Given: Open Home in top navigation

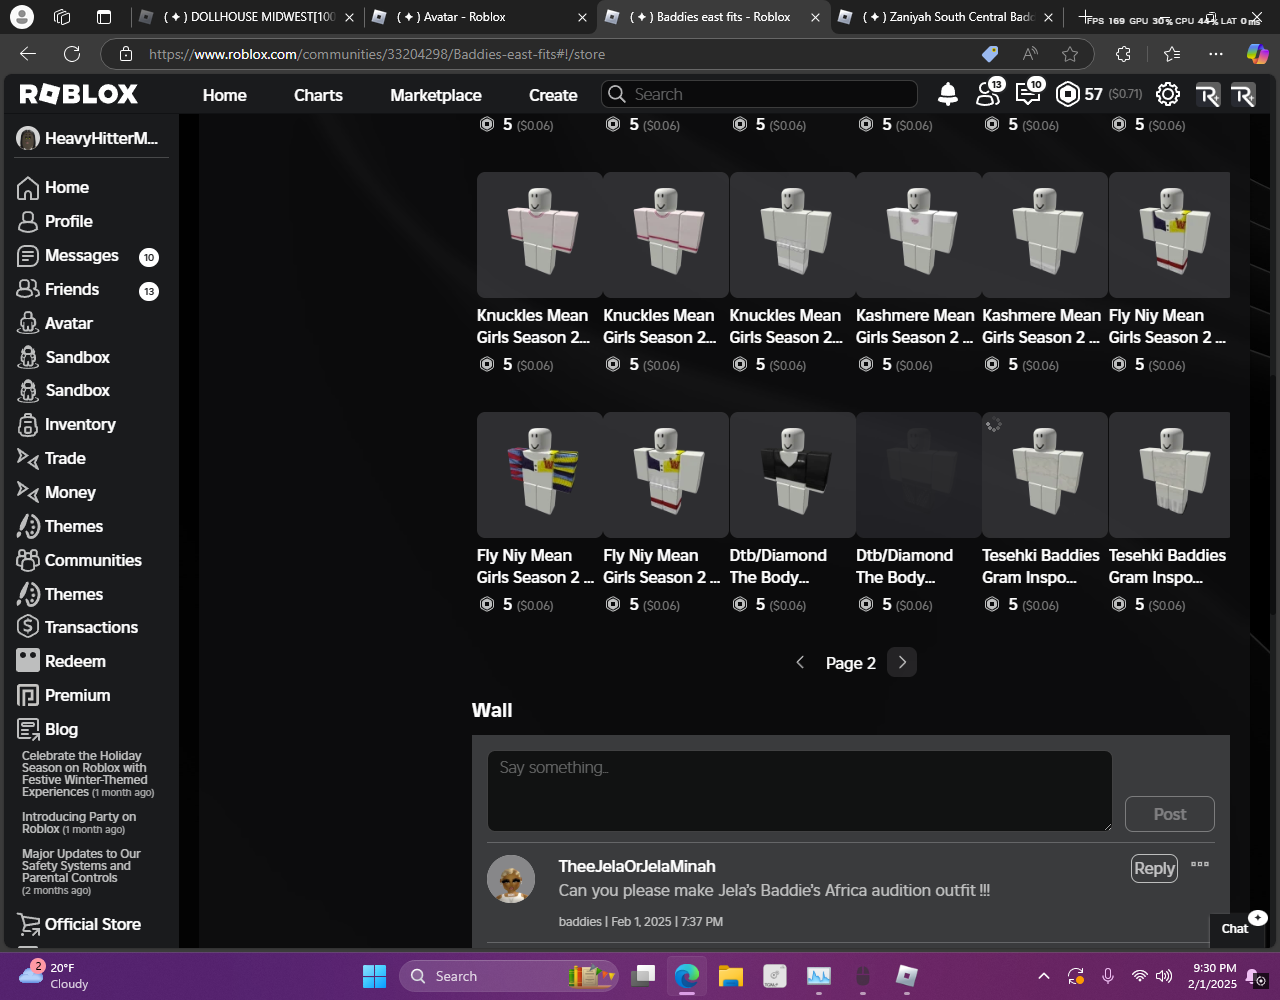Looking at the screenshot, I should [225, 95].
